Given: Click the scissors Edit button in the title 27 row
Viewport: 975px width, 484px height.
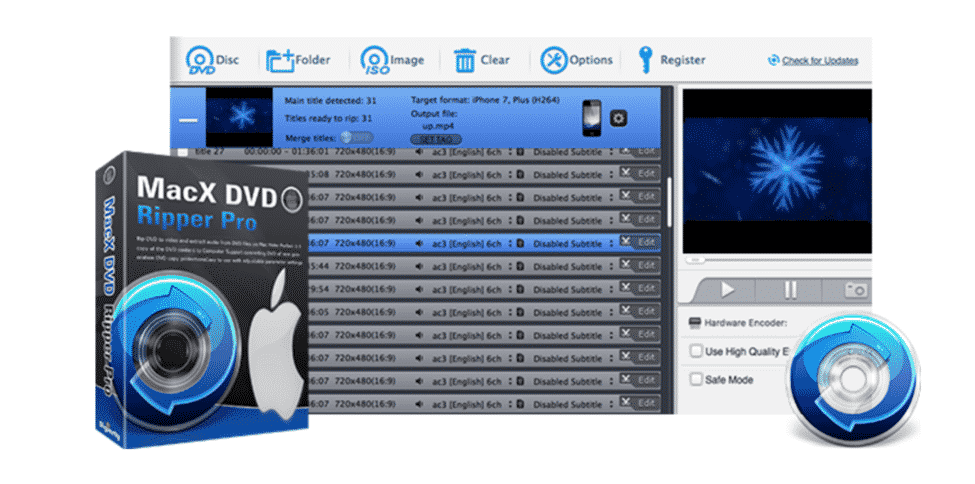Looking at the screenshot, I should pos(640,152).
